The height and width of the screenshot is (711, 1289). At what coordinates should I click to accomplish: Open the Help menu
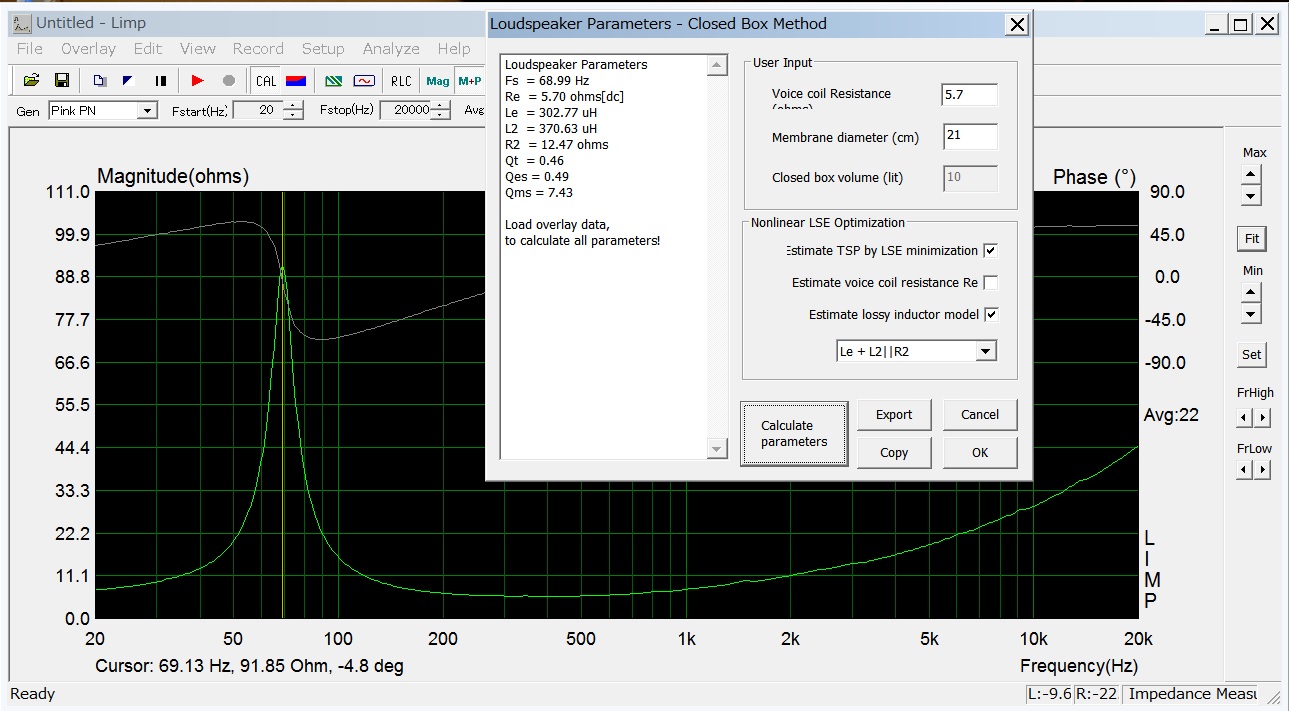[x=454, y=49]
